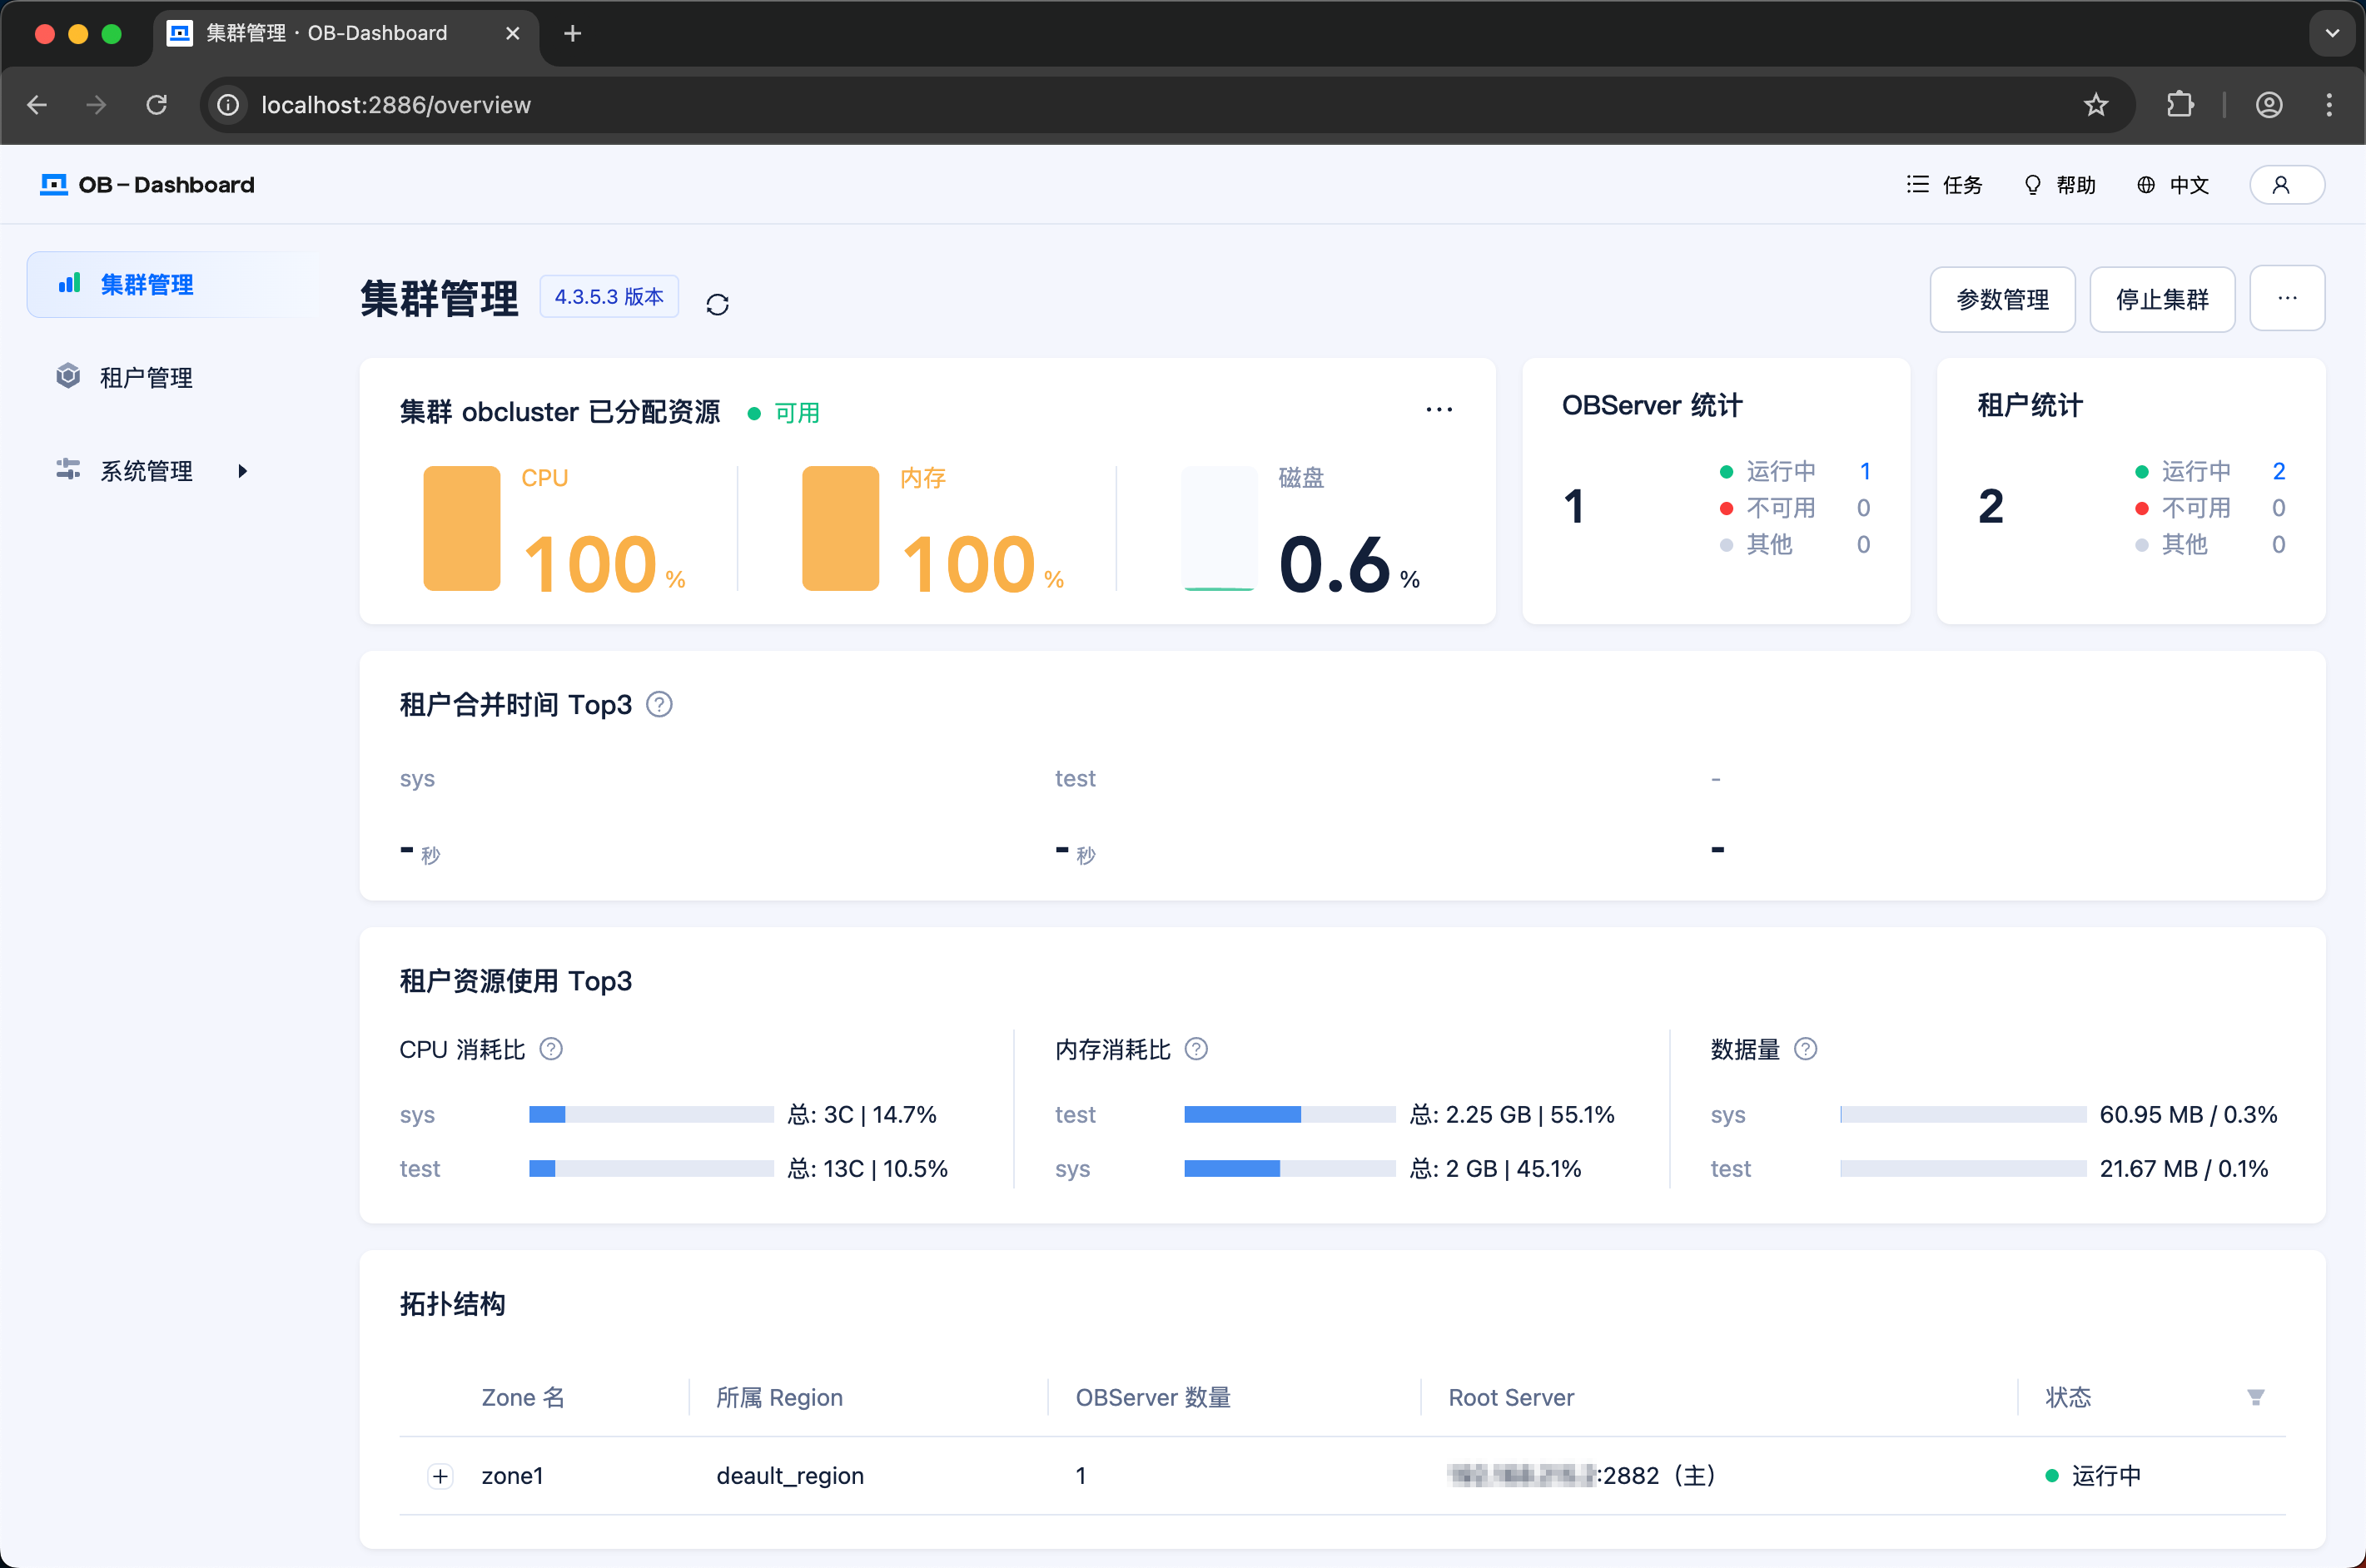2366x1568 pixels.
Task: Refresh cluster data with refresh icon
Action: (x=717, y=304)
